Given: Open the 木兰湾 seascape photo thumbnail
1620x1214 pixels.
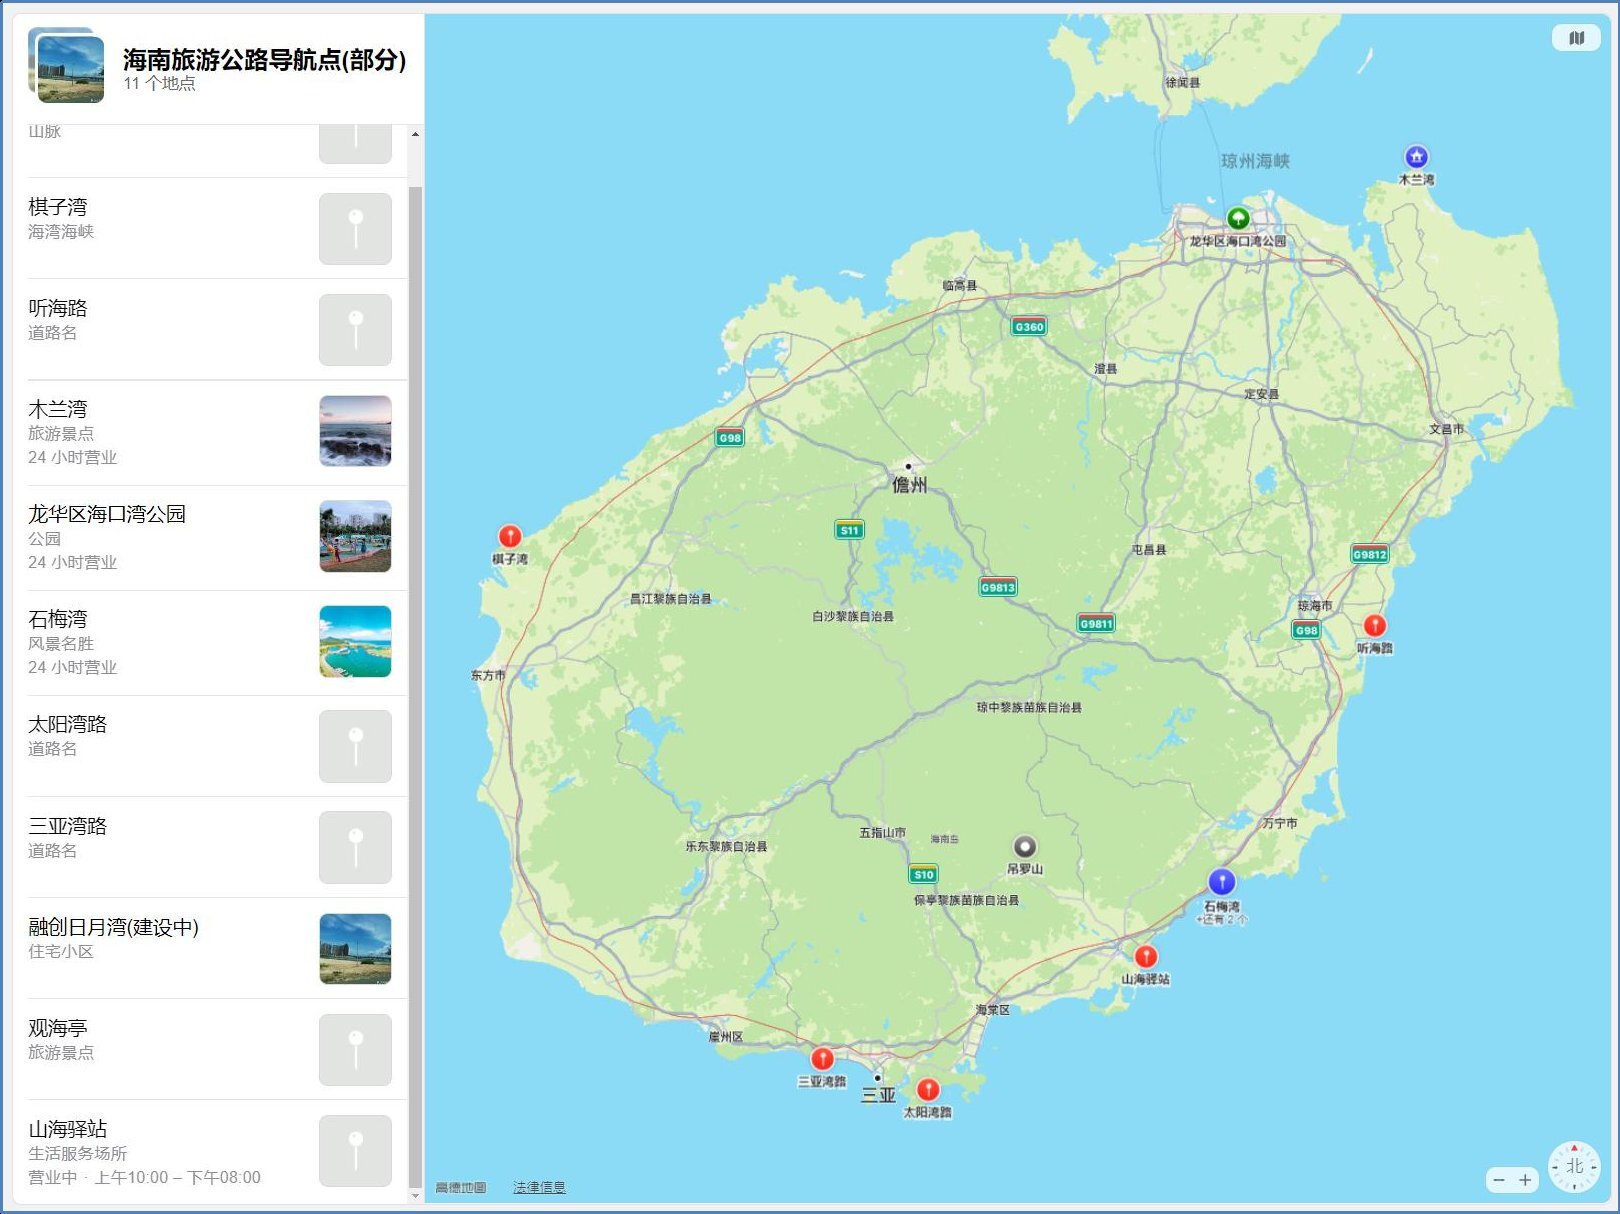Looking at the screenshot, I should 355,431.
